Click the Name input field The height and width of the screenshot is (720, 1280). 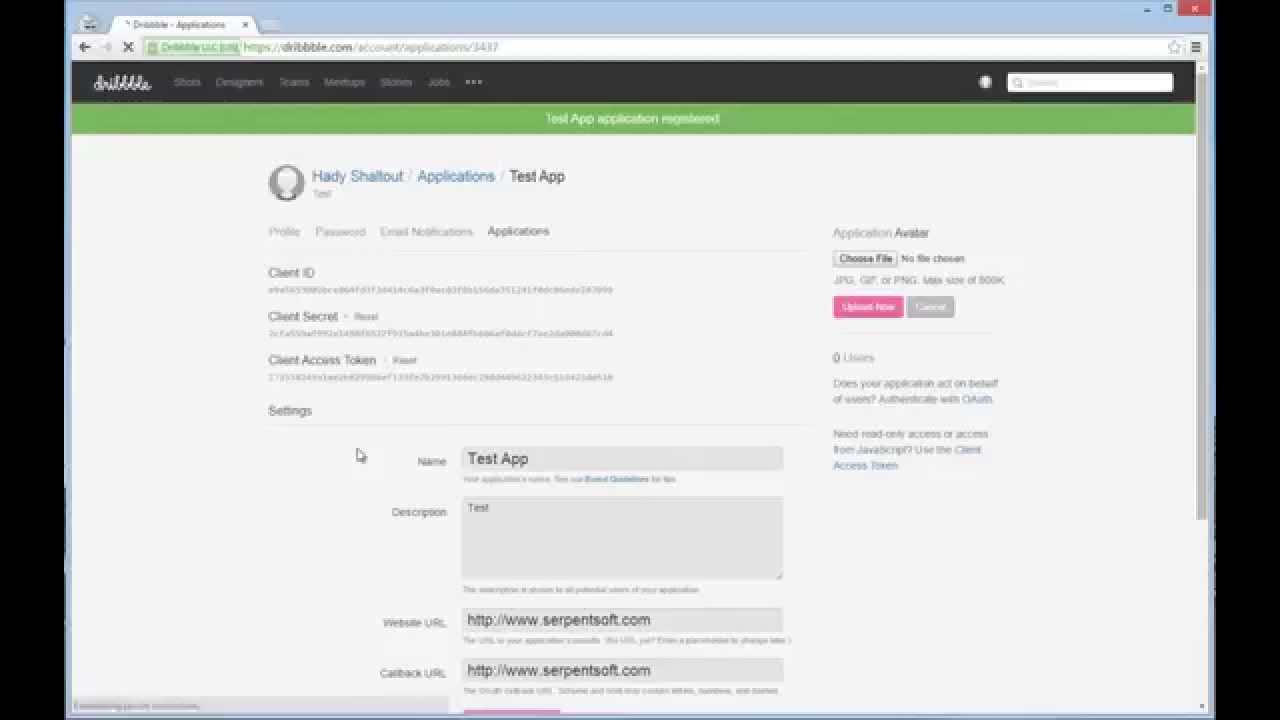coord(622,459)
